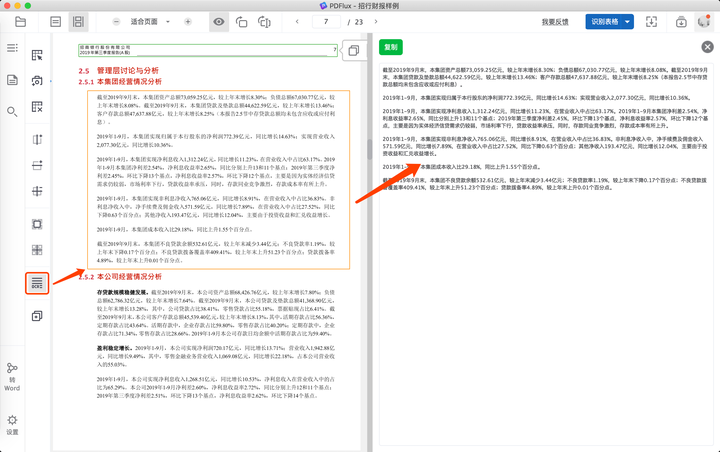Open the 适合页面 zoom dropdown

[x=150, y=22]
